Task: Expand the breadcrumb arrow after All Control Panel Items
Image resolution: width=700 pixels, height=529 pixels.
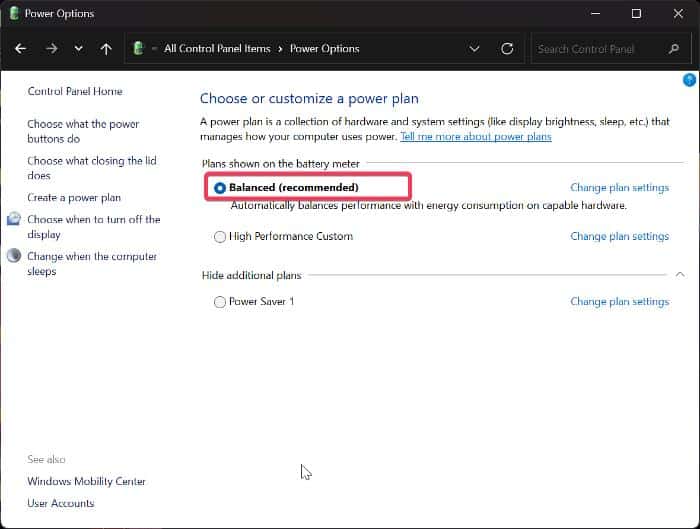Action: click(x=280, y=49)
